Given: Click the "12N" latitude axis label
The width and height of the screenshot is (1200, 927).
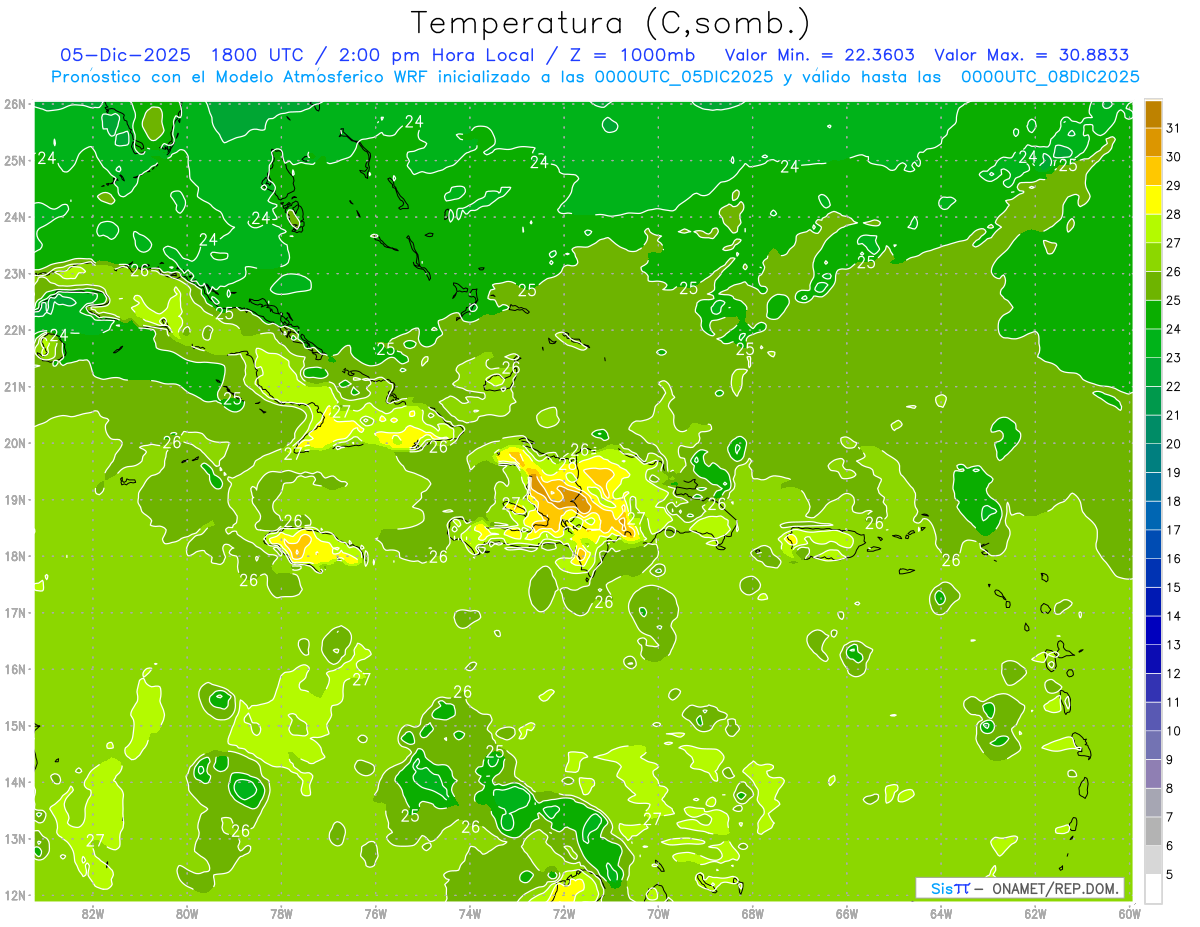Looking at the screenshot, I should coord(14,895).
